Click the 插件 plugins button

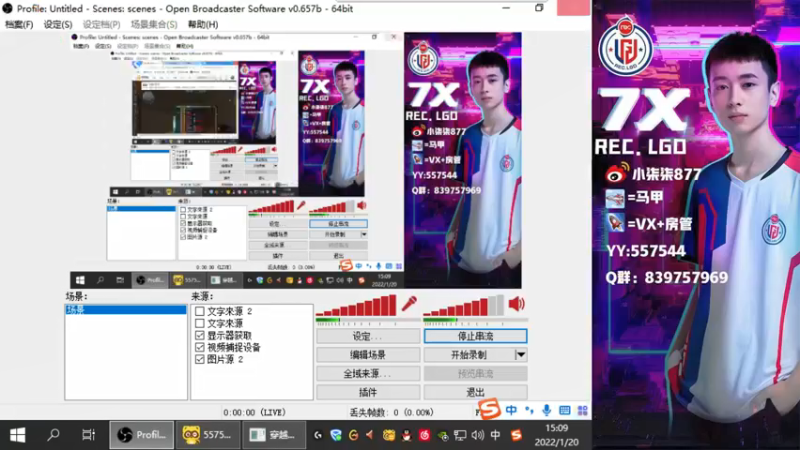(x=368, y=392)
